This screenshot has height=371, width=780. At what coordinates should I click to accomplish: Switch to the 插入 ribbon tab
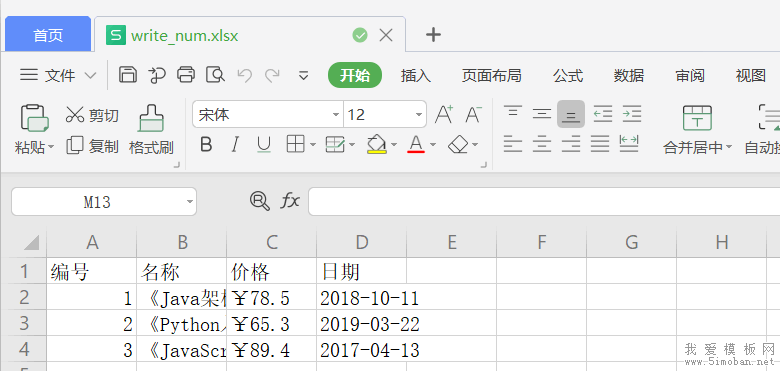point(416,76)
